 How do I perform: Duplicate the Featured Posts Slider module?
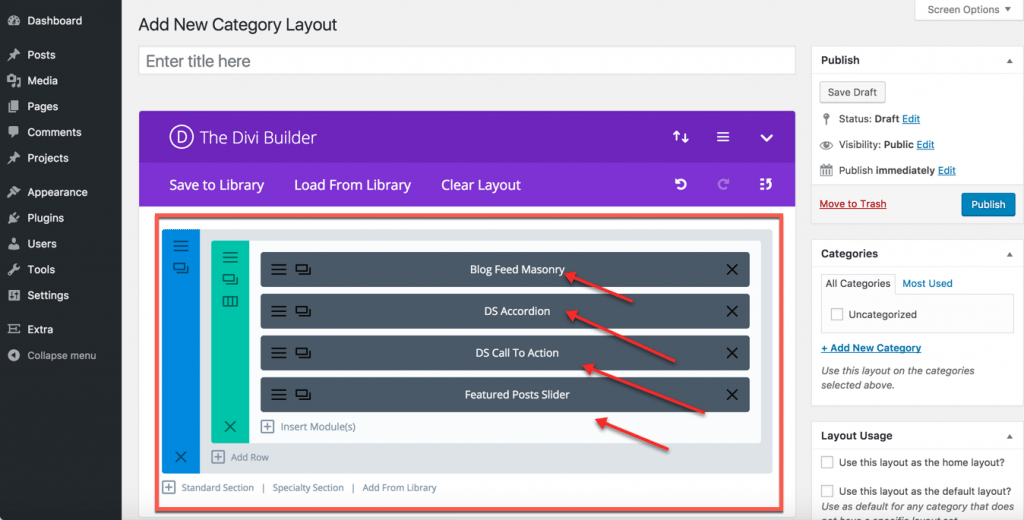pyautogui.click(x=302, y=395)
